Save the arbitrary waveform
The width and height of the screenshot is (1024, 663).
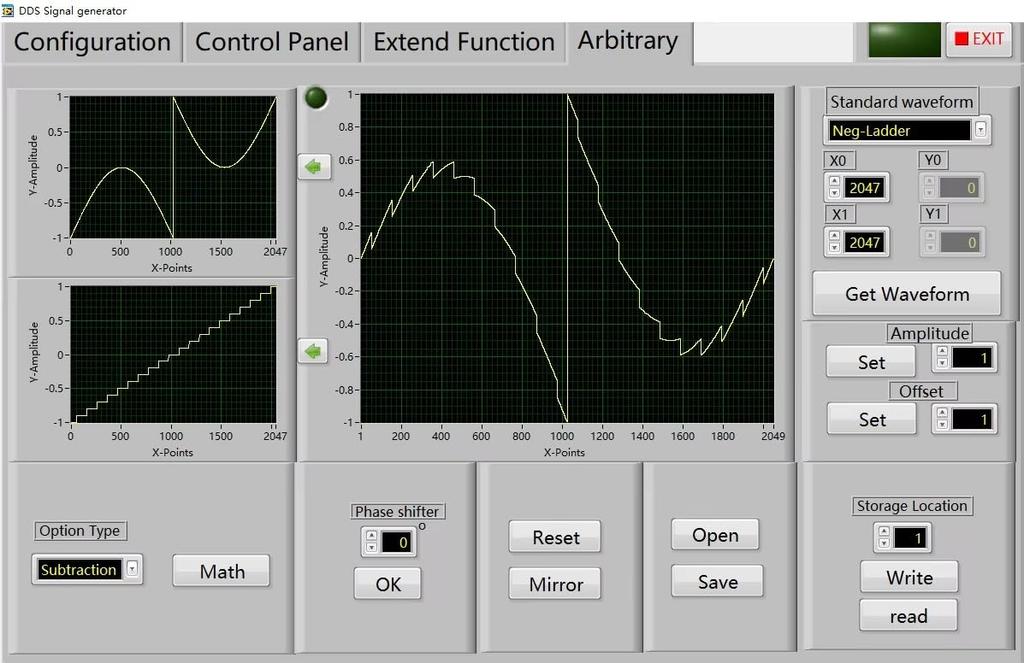click(x=716, y=581)
